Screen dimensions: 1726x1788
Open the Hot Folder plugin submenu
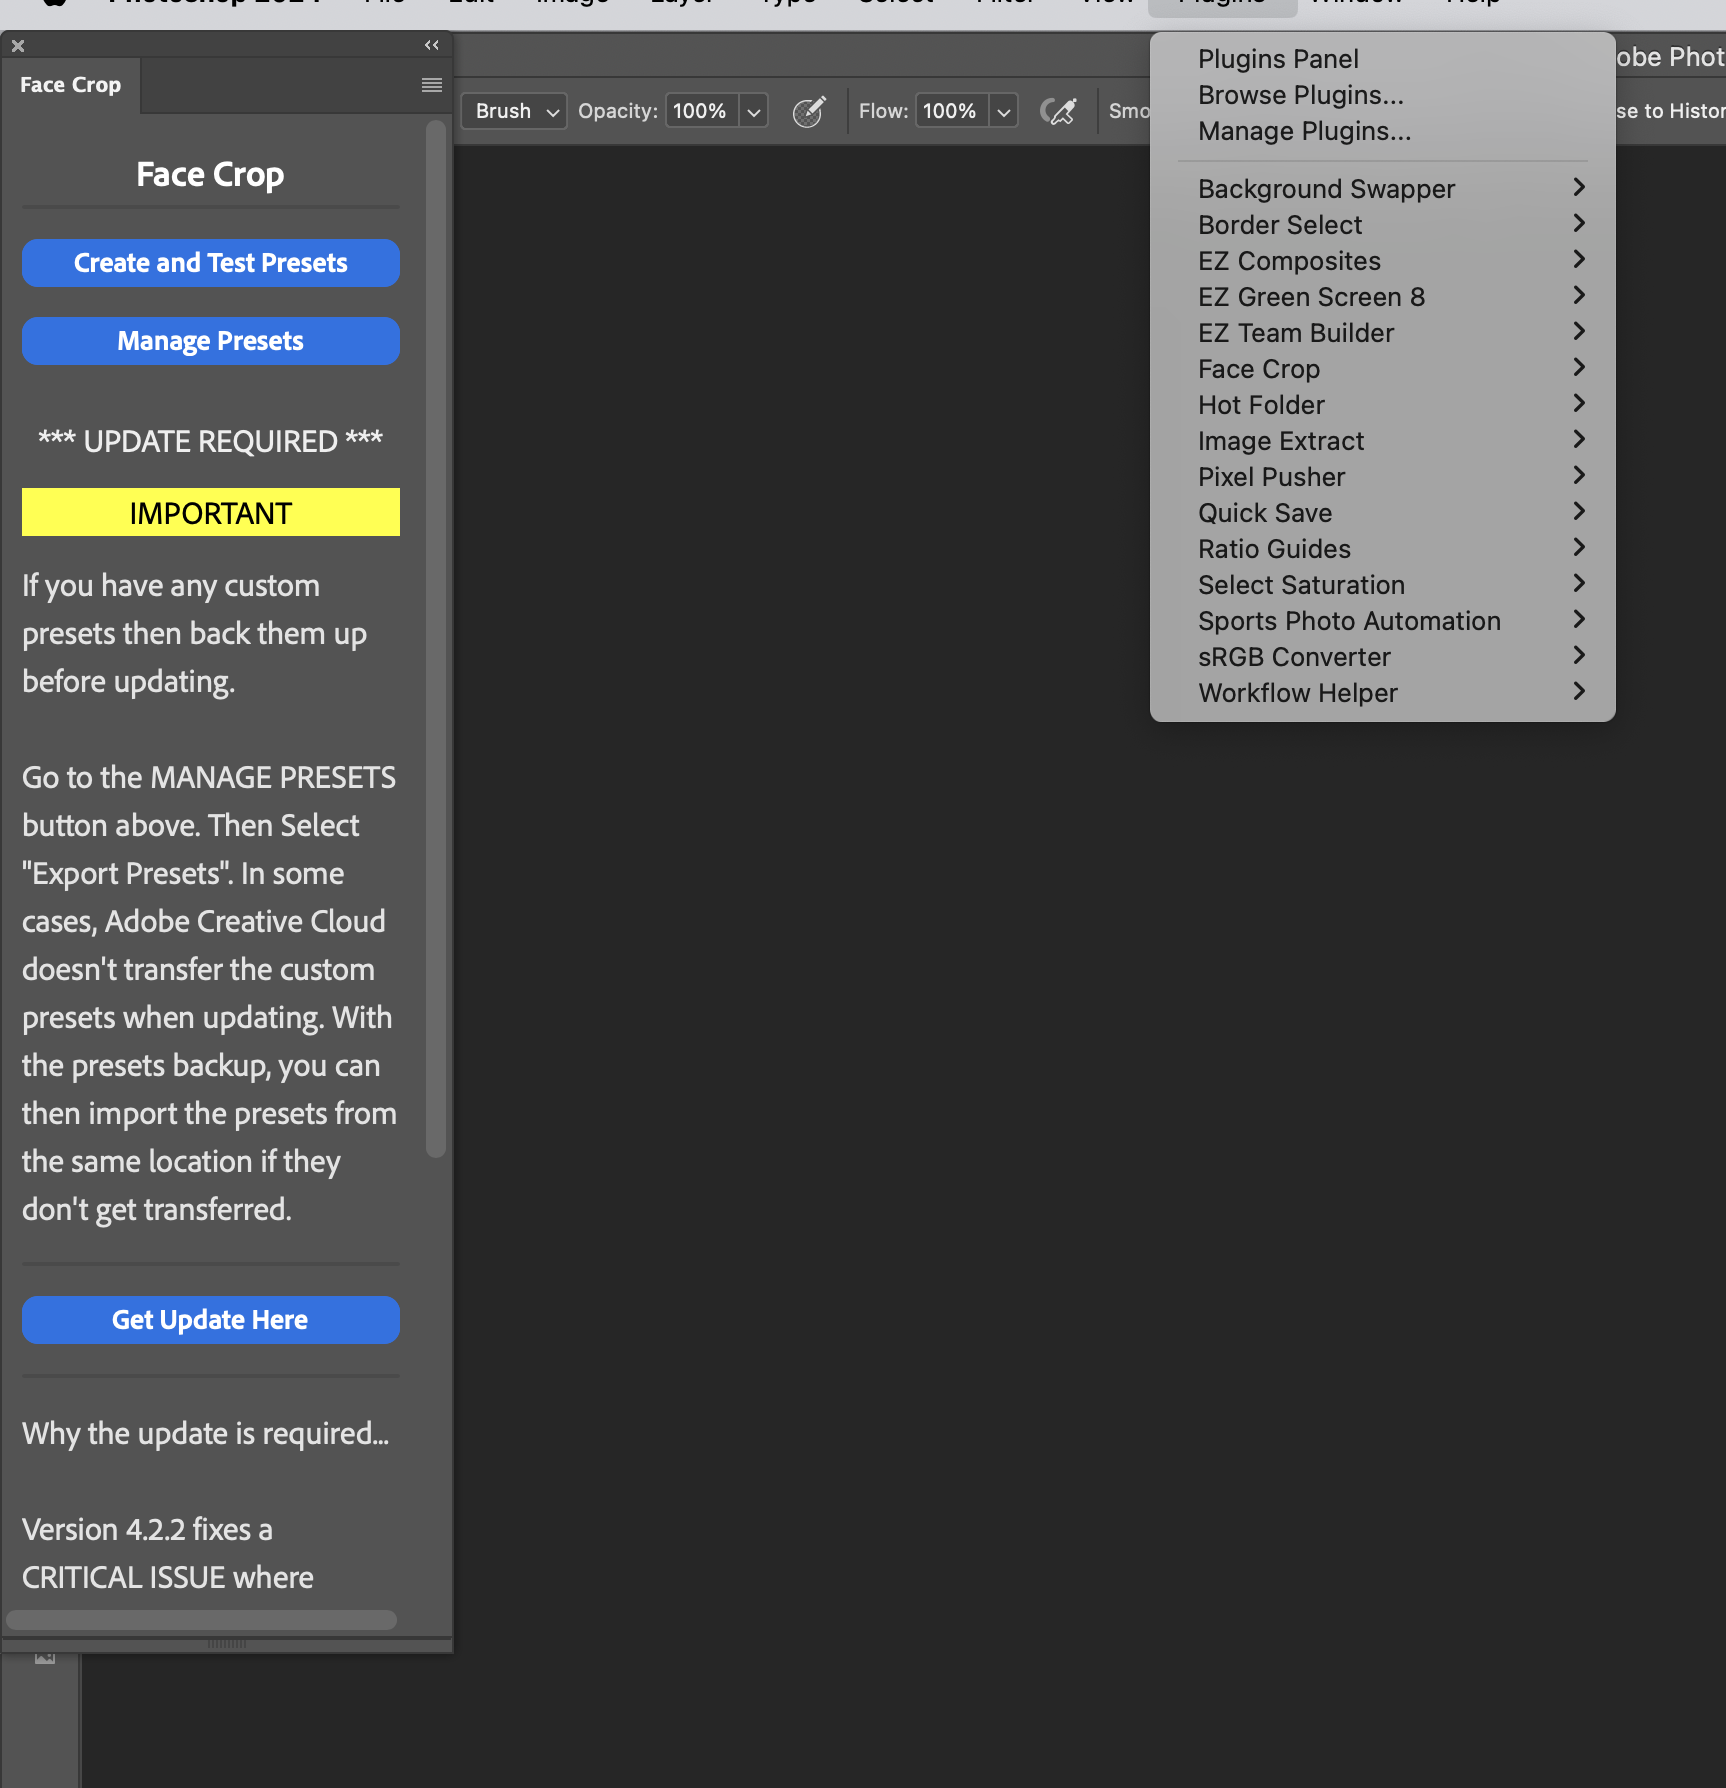pos(1382,405)
